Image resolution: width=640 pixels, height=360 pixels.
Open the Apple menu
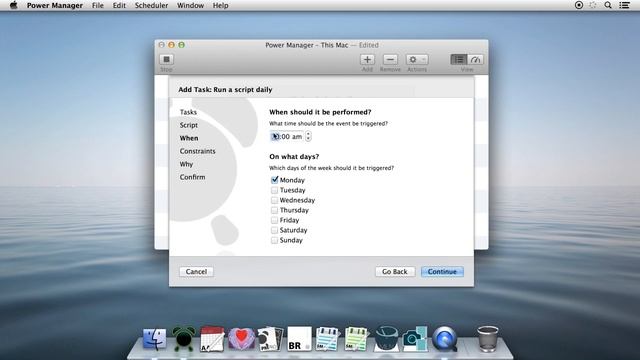click(x=13, y=5)
